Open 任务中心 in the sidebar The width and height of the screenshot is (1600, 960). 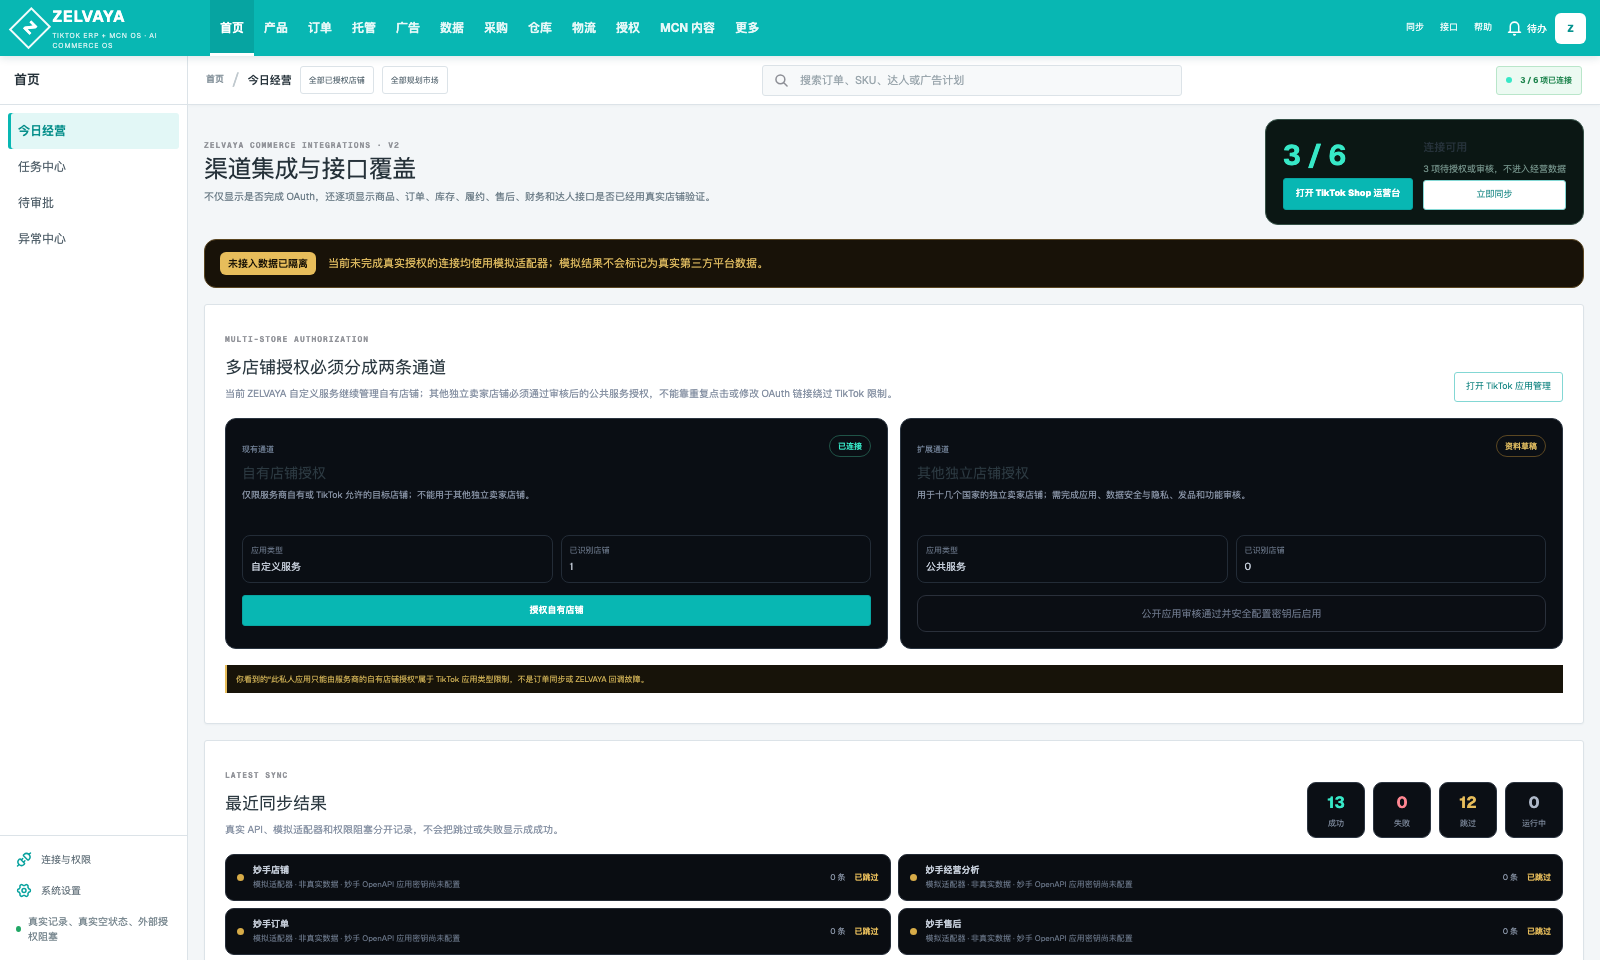[x=93, y=167]
